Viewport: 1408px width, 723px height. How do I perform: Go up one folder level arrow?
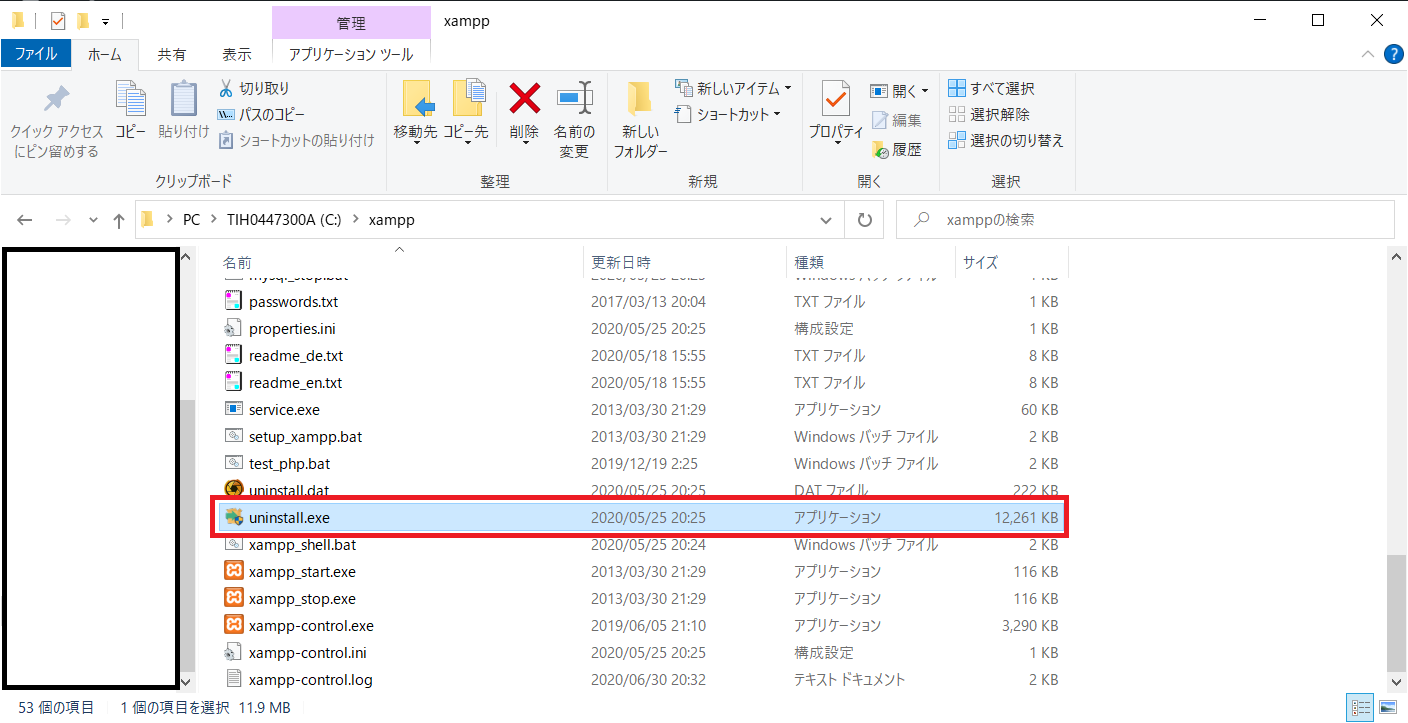[119, 220]
